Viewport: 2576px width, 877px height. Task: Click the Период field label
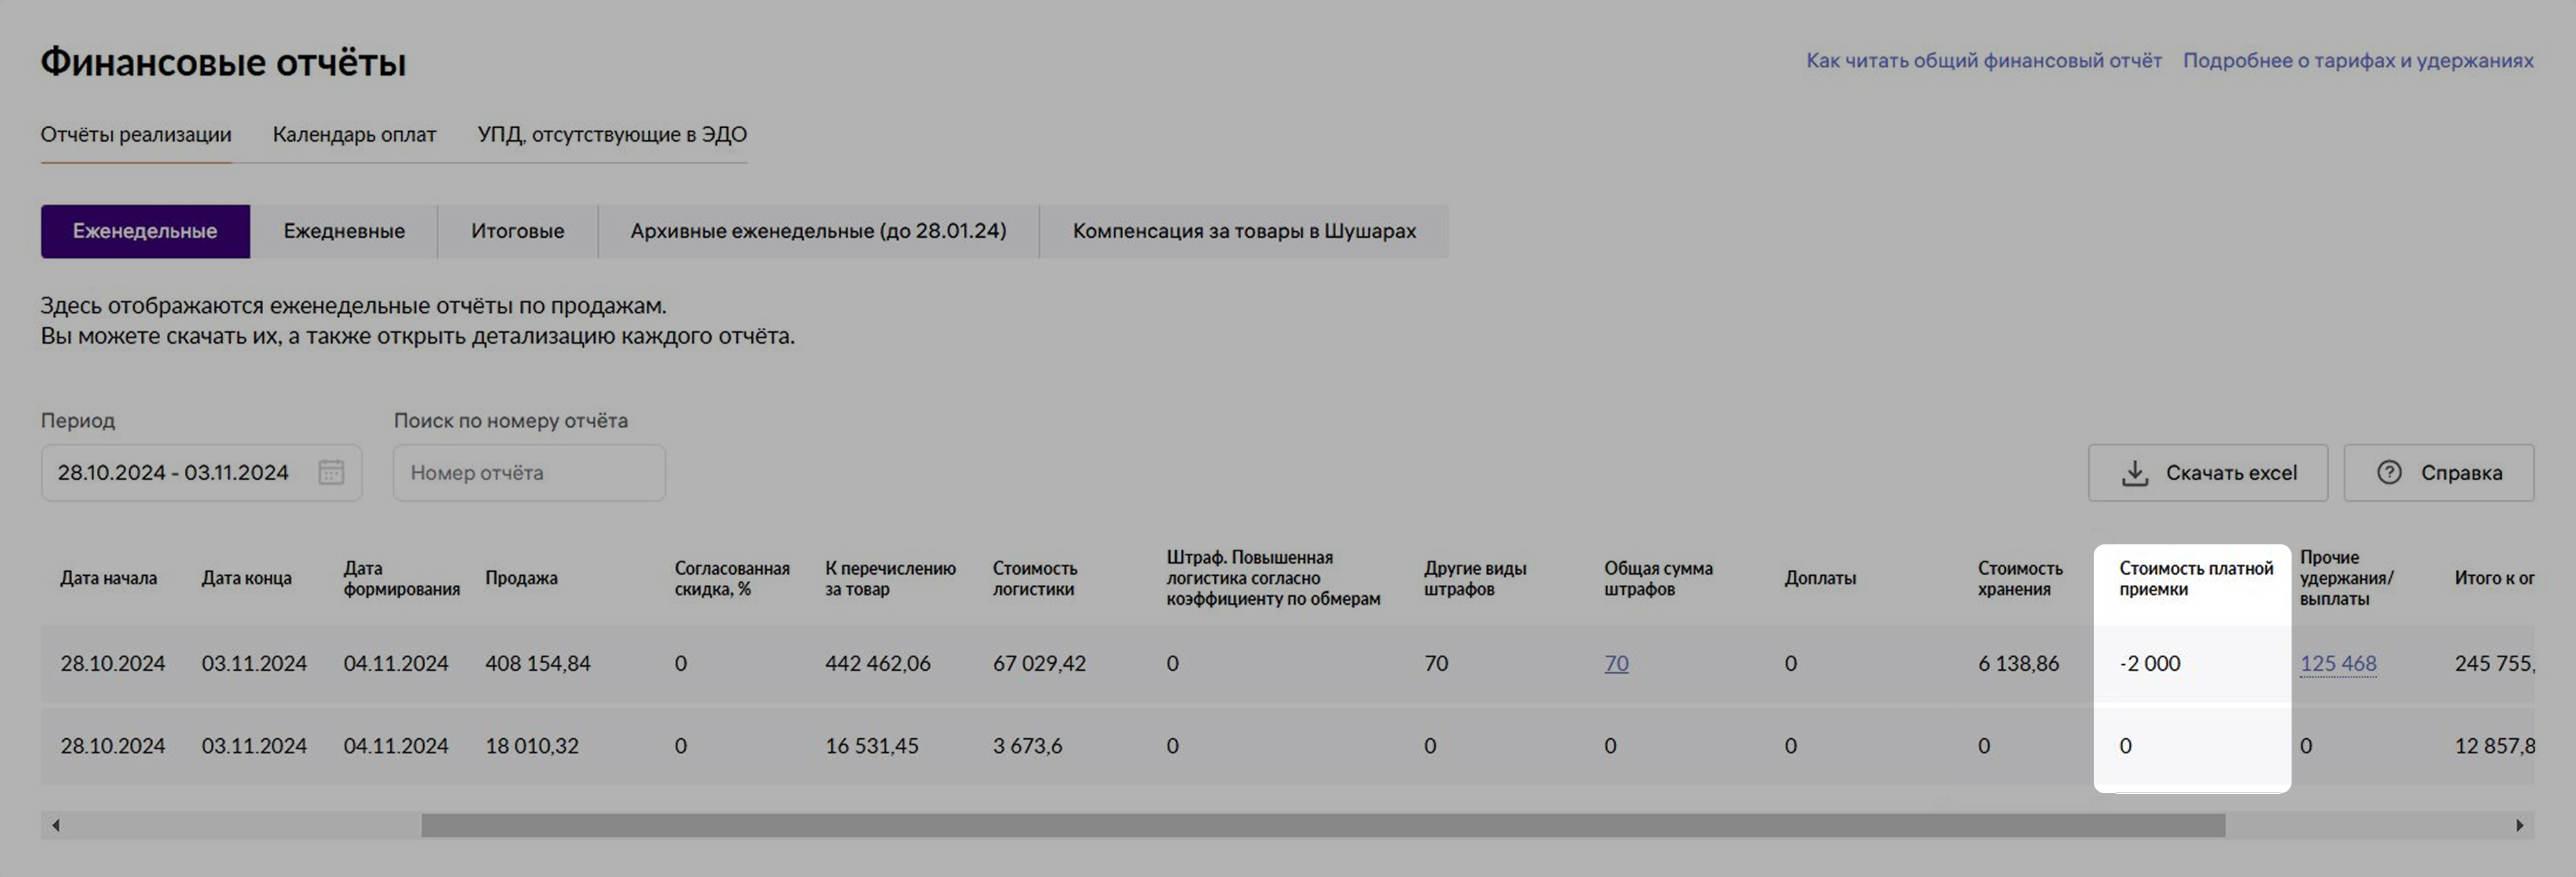78,420
